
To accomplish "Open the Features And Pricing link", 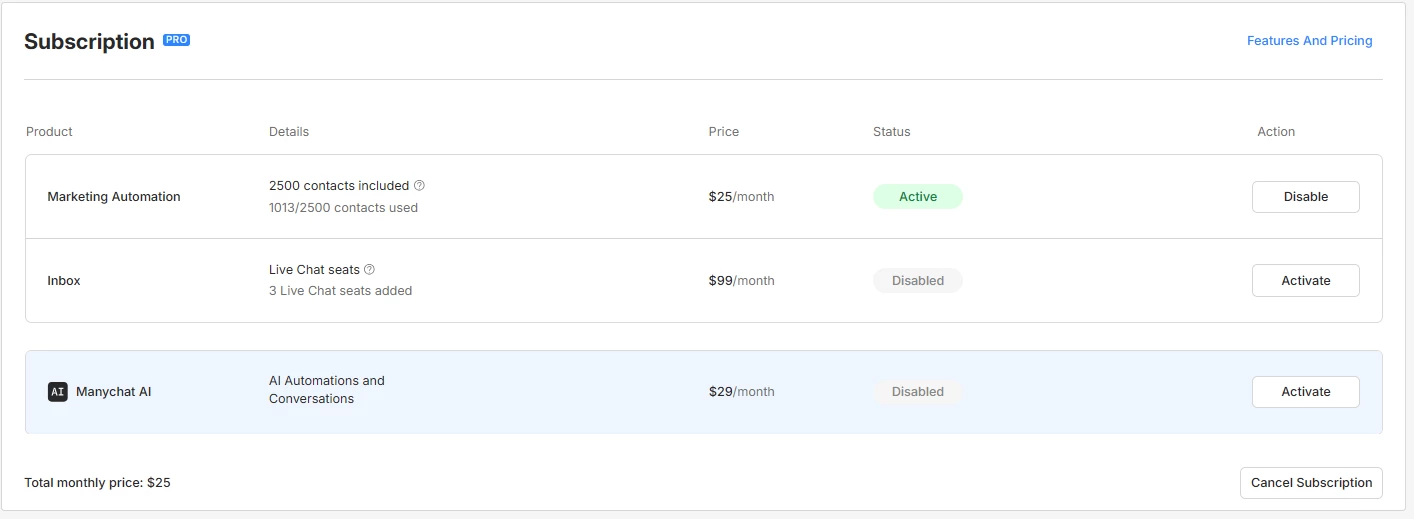I will [x=1309, y=41].
